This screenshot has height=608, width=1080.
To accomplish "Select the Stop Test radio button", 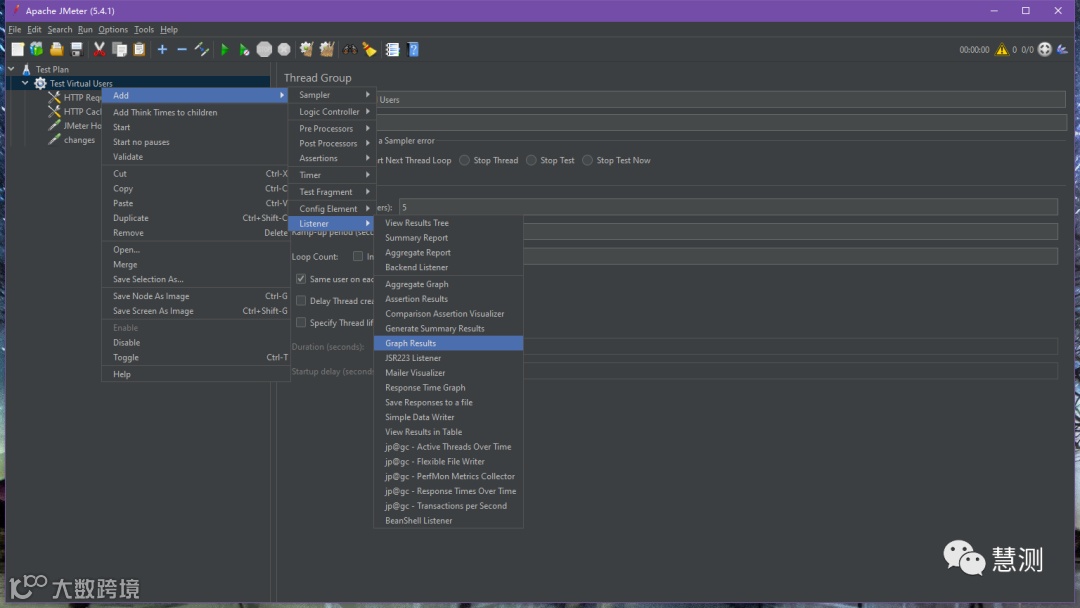I will click(531, 160).
